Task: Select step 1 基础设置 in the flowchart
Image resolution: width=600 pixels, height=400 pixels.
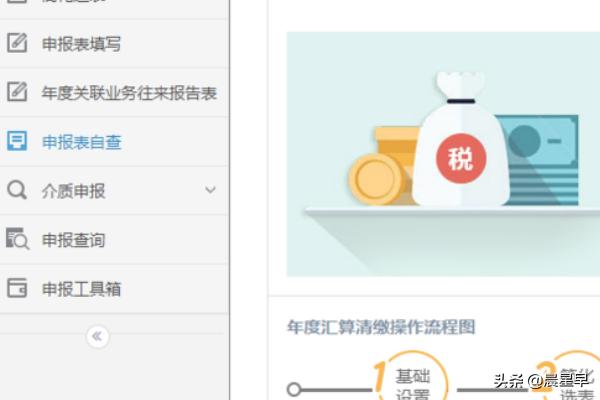Action: click(x=410, y=382)
